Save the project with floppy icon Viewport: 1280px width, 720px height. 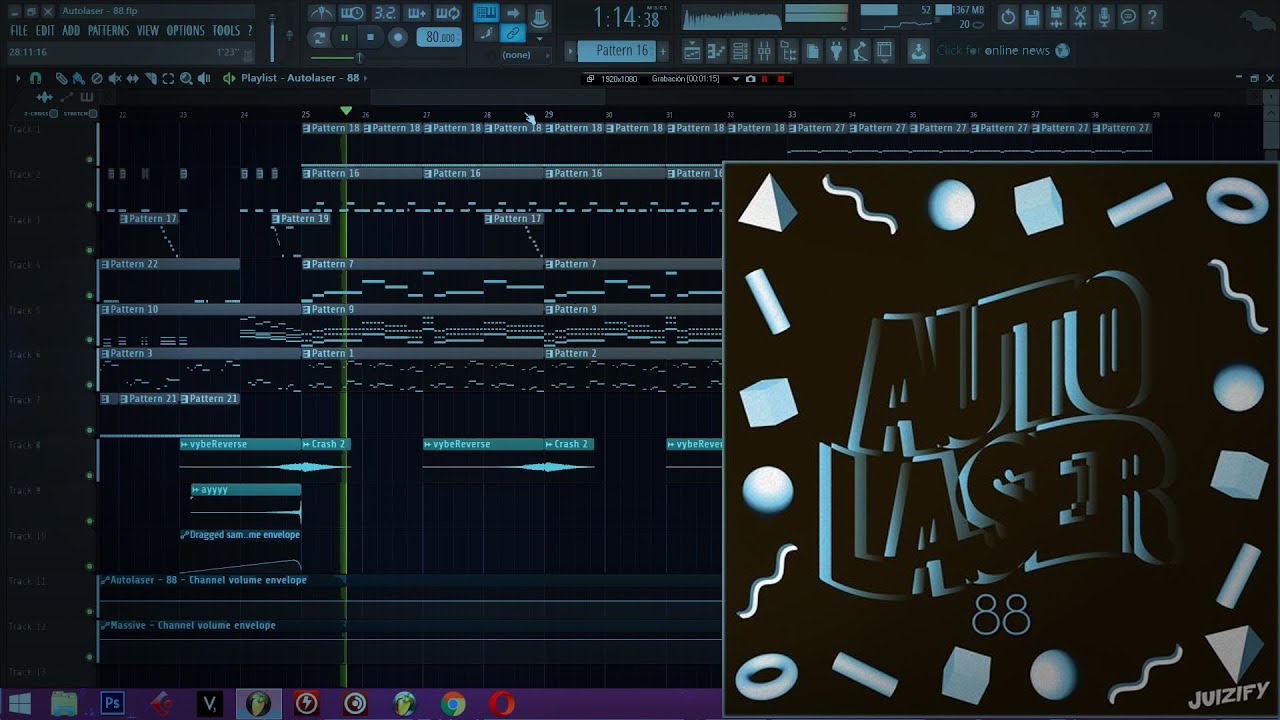pyautogui.click(x=1032, y=17)
